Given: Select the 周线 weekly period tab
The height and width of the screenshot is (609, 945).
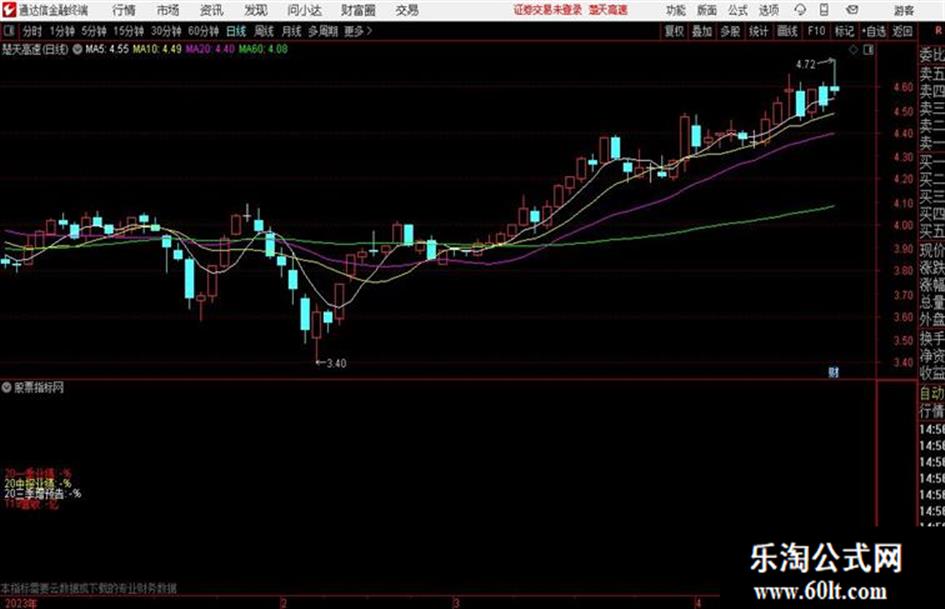Looking at the screenshot, I should click(264, 31).
